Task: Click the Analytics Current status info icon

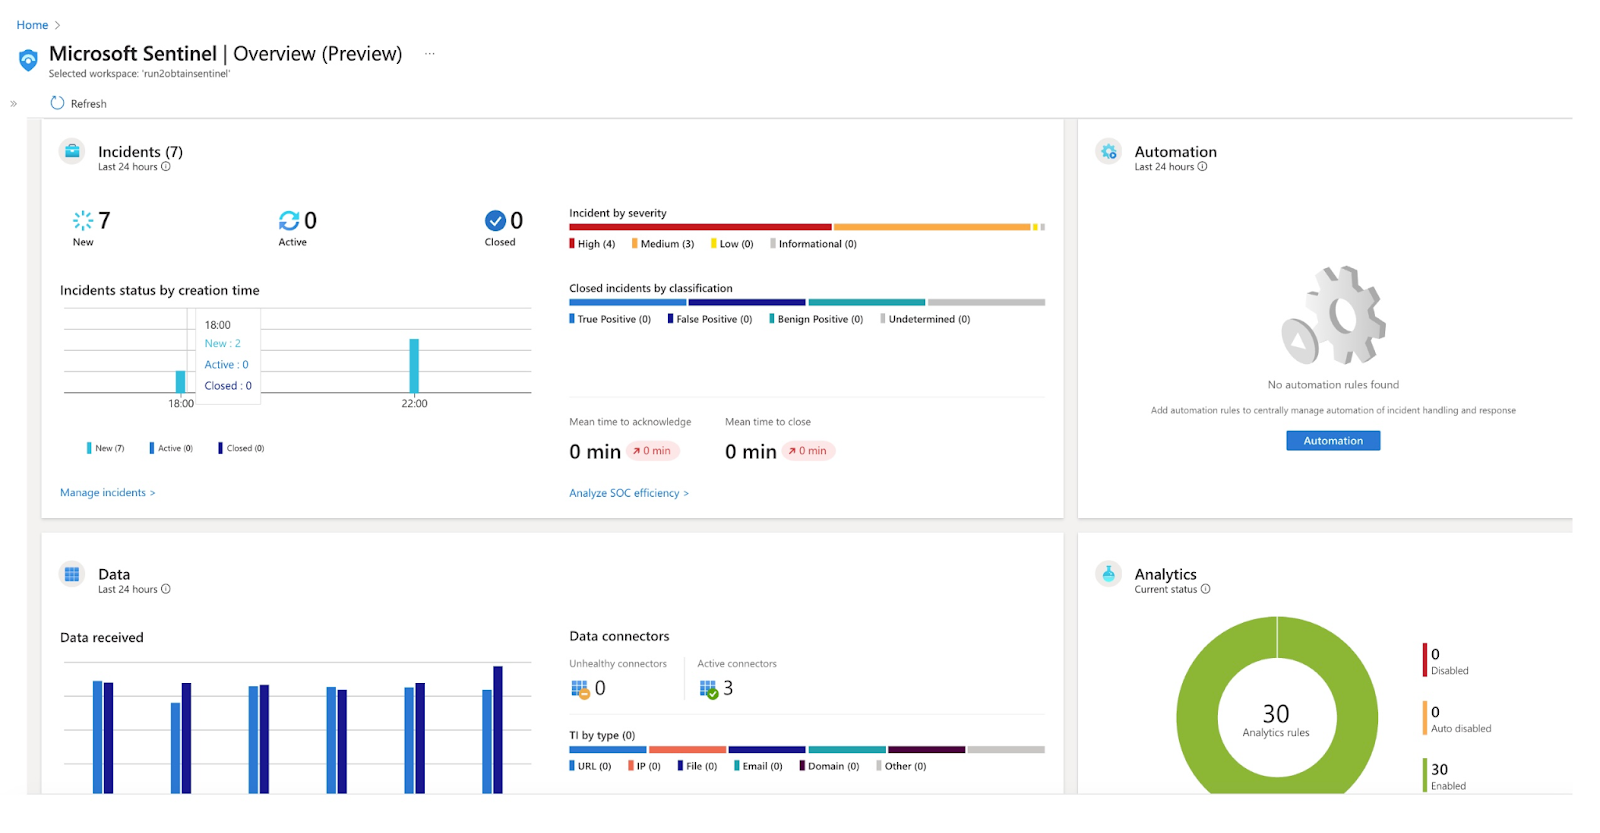Action: [1205, 589]
